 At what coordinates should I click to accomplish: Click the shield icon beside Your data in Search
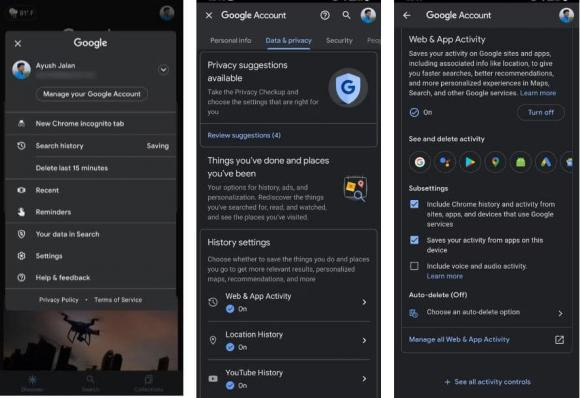click(21, 234)
